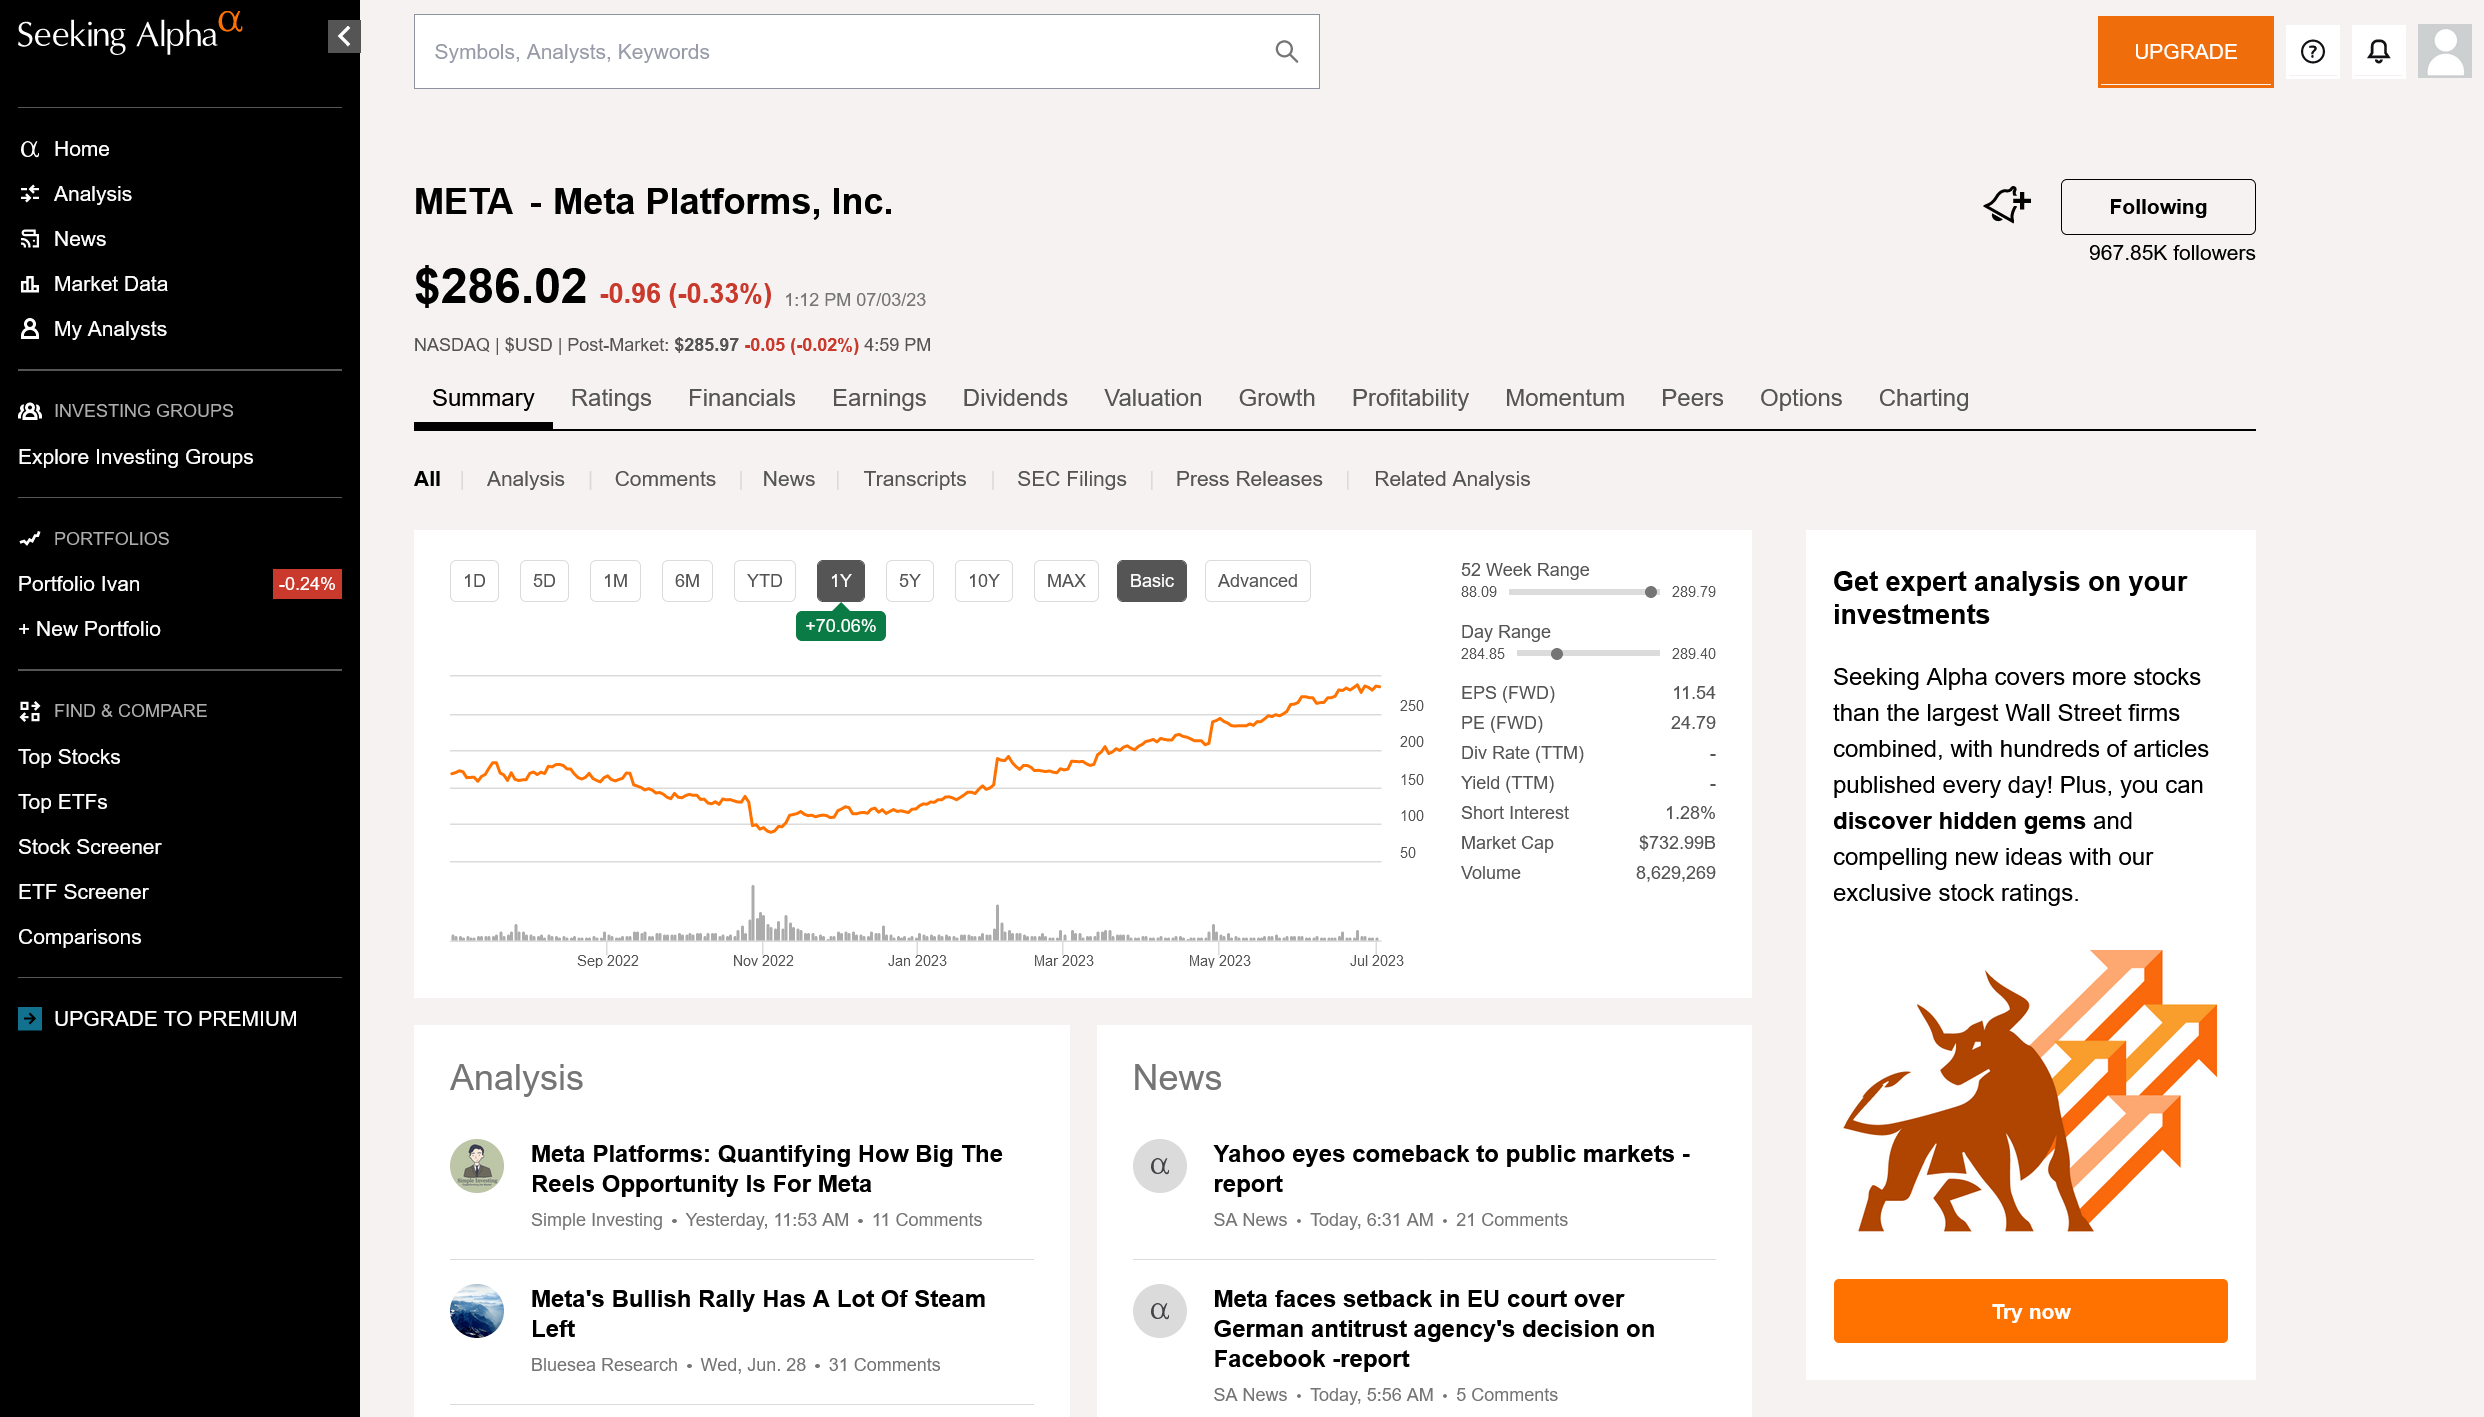The height and width of the screenshot is (1417, 2484).
Task: Open Portfolio Ivan in the sidebar
Action: [x=79, y=584]
